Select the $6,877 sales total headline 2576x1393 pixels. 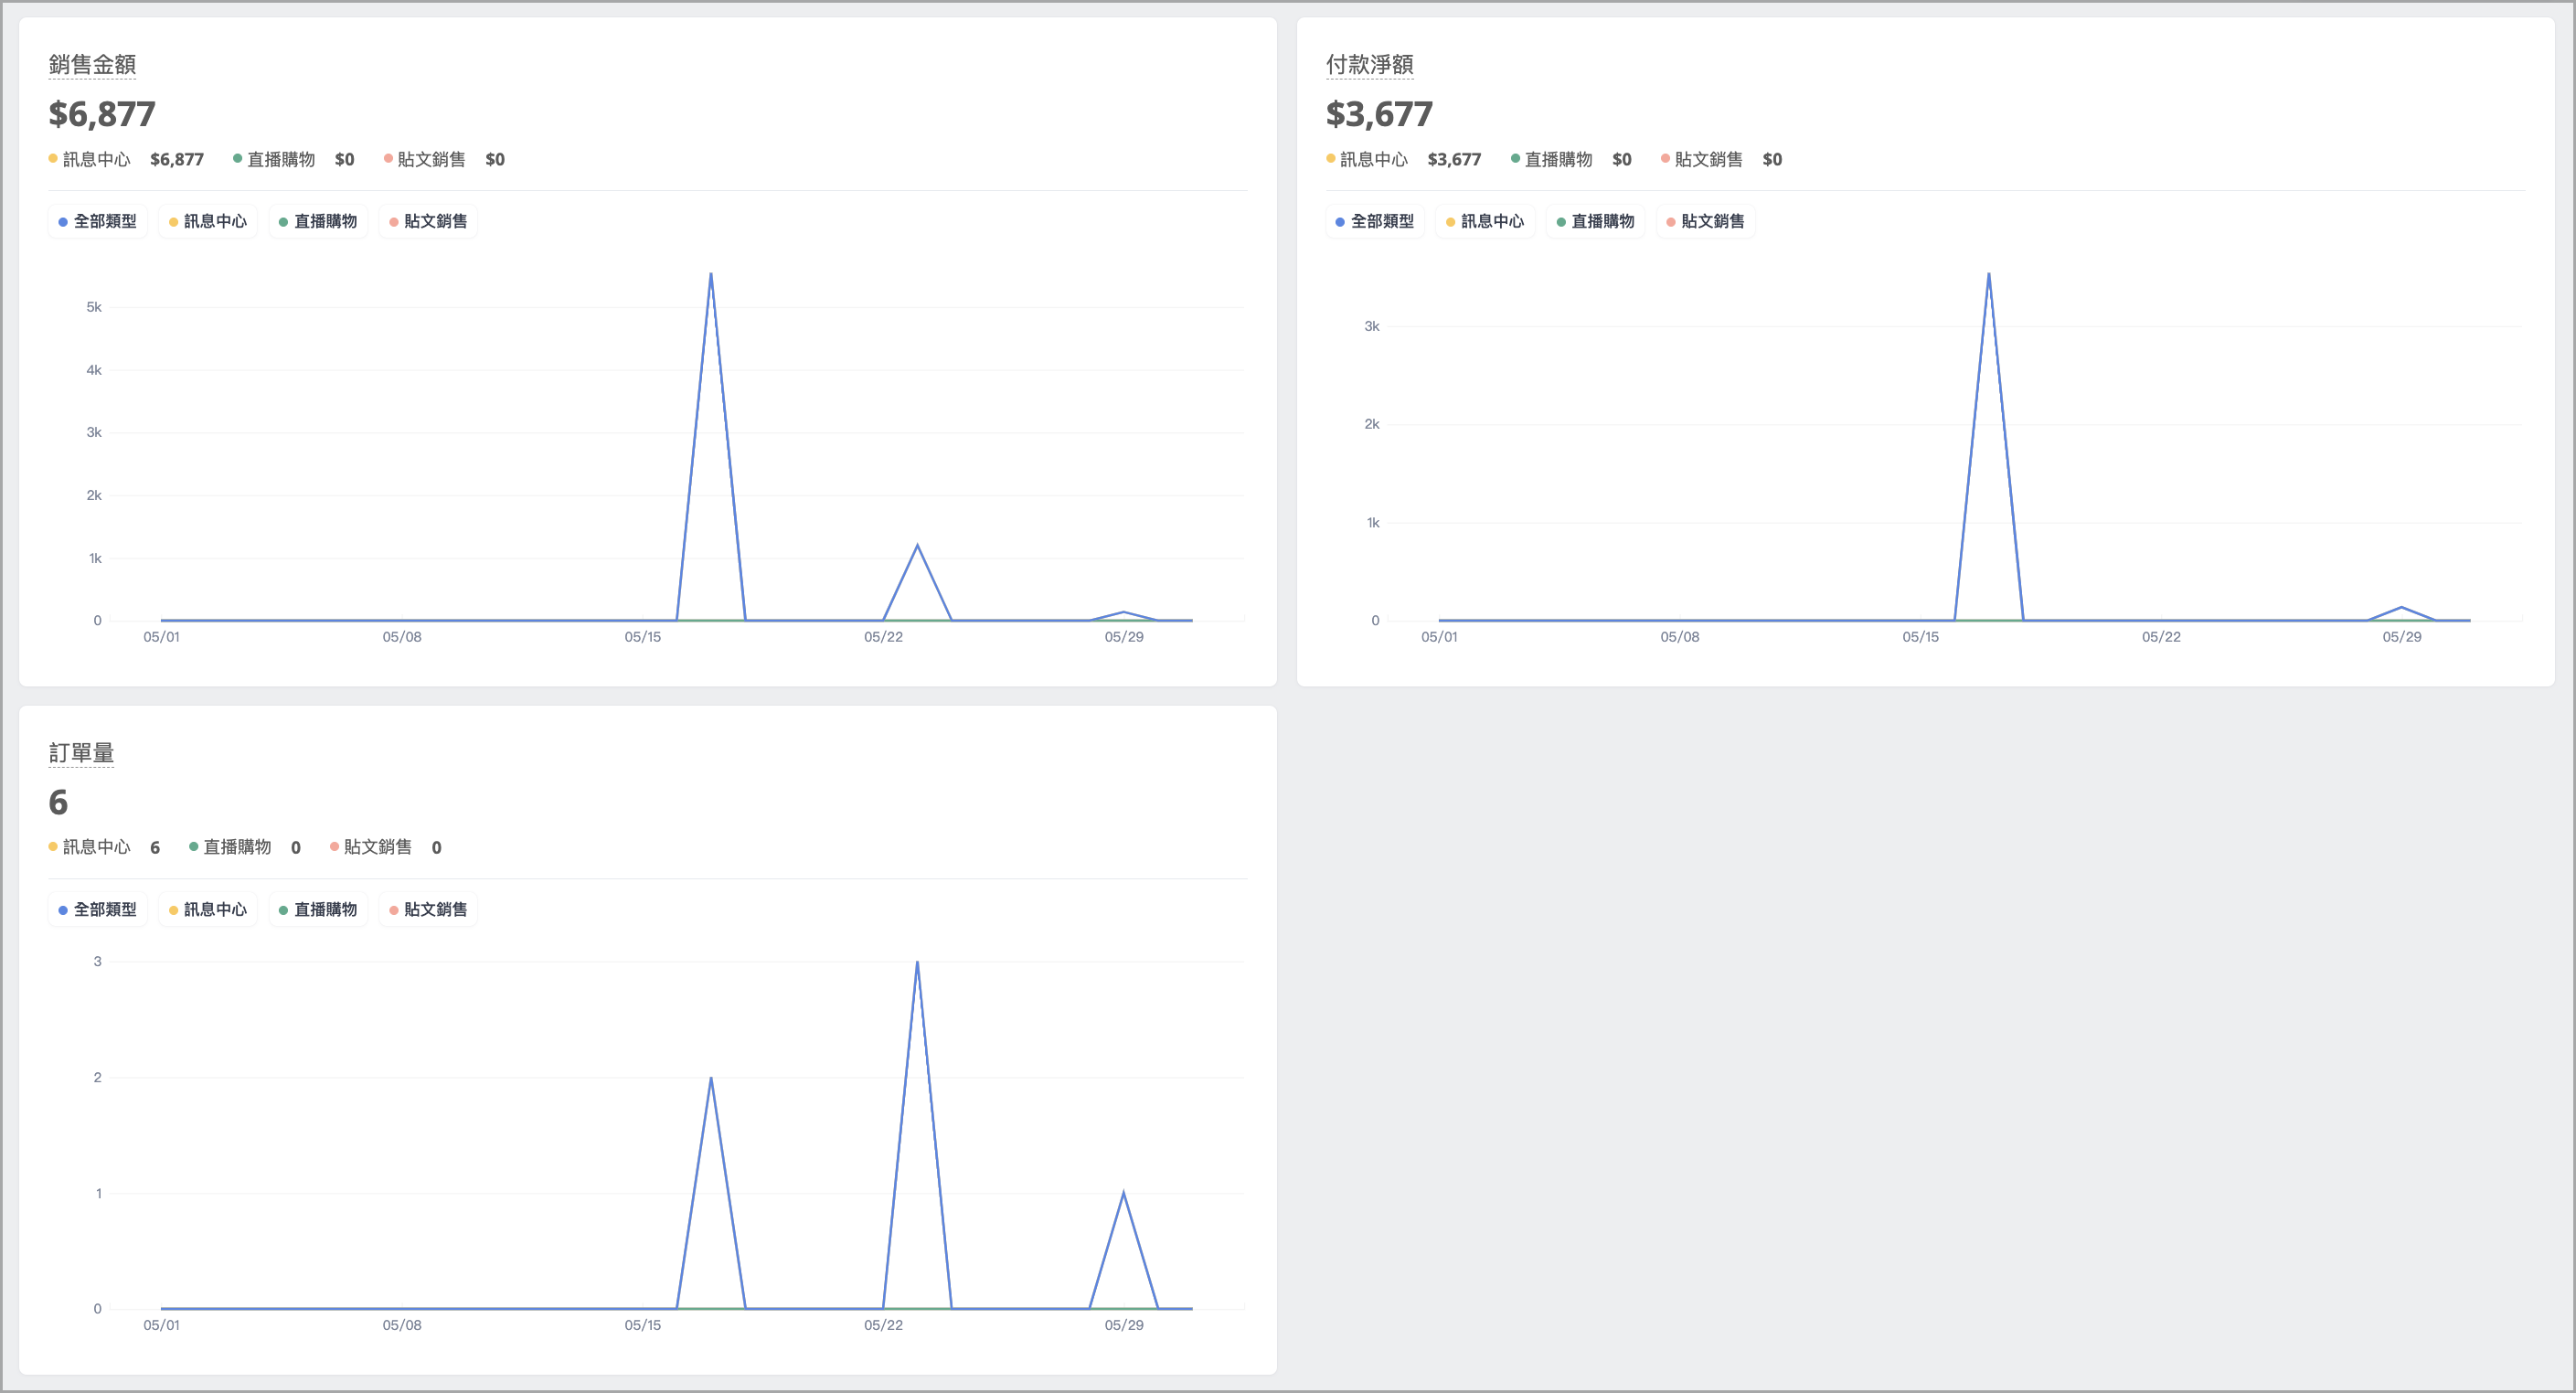point(102,114)
